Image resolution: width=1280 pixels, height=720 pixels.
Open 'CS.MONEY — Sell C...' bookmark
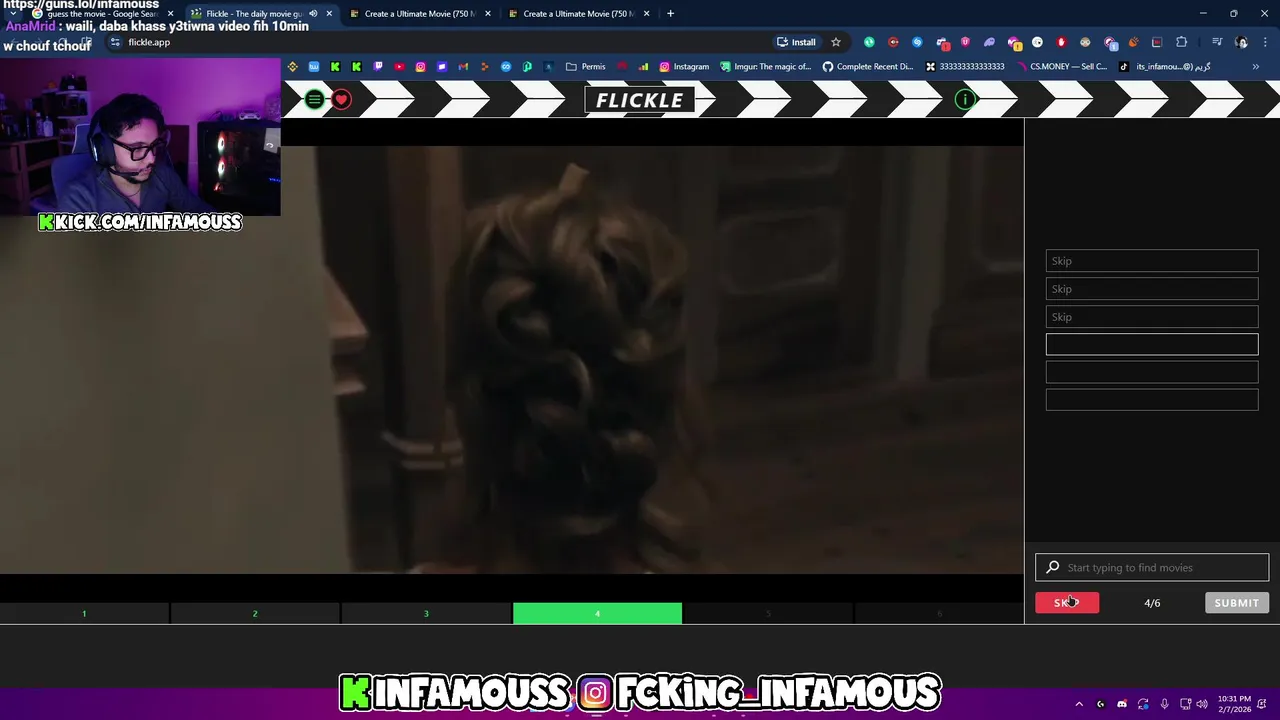pyautogui.click(x=1062, y=67)
